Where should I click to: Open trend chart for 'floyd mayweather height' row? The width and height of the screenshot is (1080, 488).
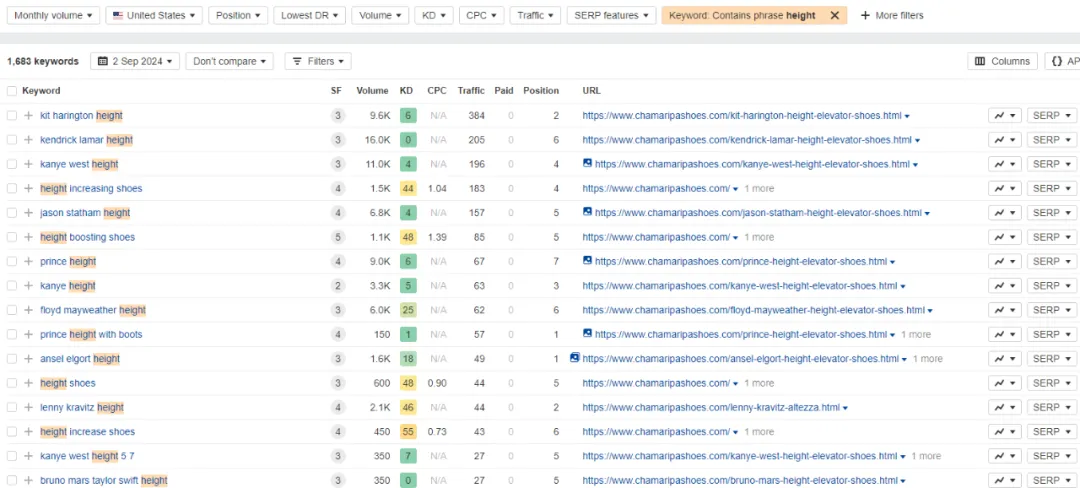click(1003, 310)
